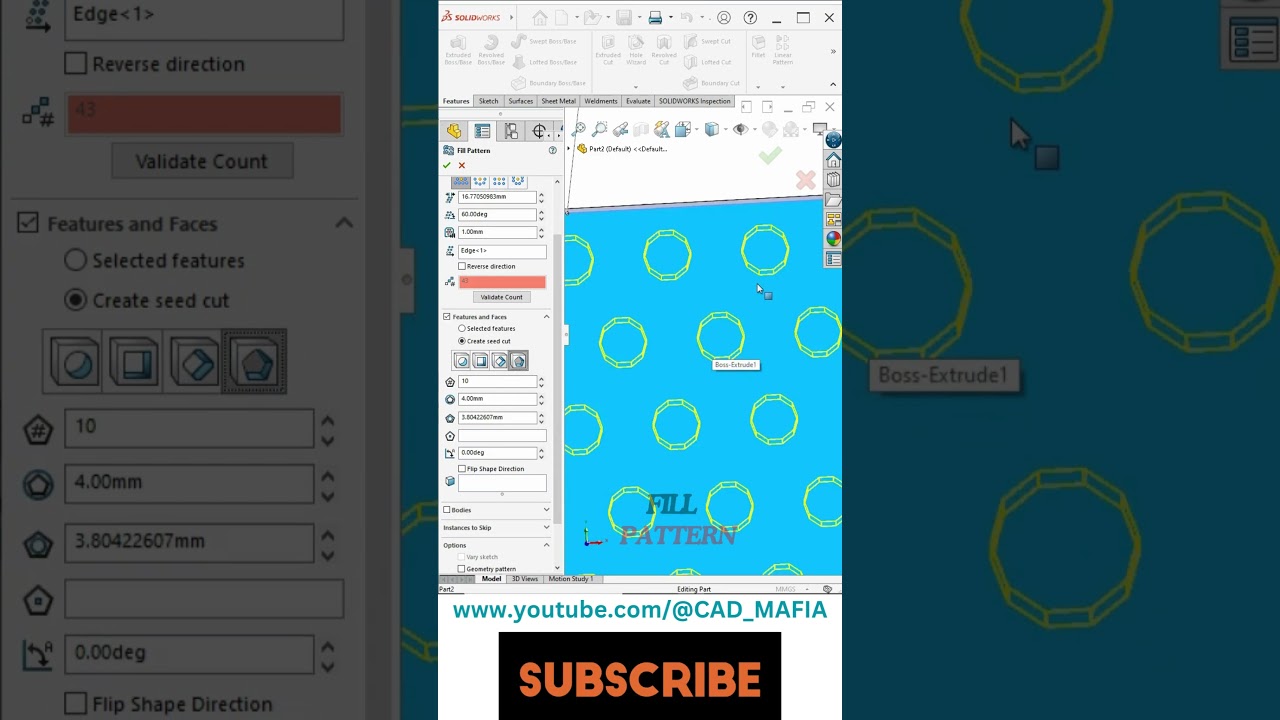
Task: Select the Perforation pattern layout icon
Action: pos(461,182)
